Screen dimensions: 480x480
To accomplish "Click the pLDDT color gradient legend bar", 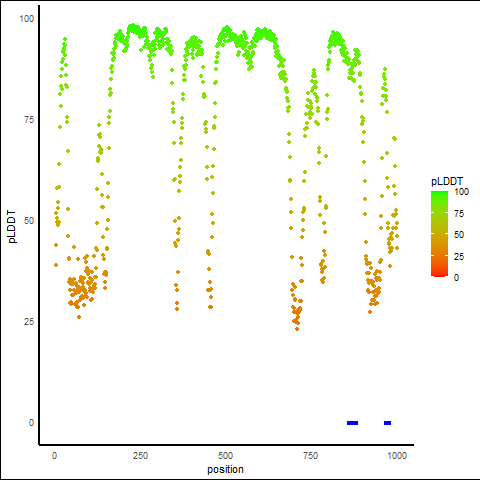I will pyautogui.click(x=439, y=234).
